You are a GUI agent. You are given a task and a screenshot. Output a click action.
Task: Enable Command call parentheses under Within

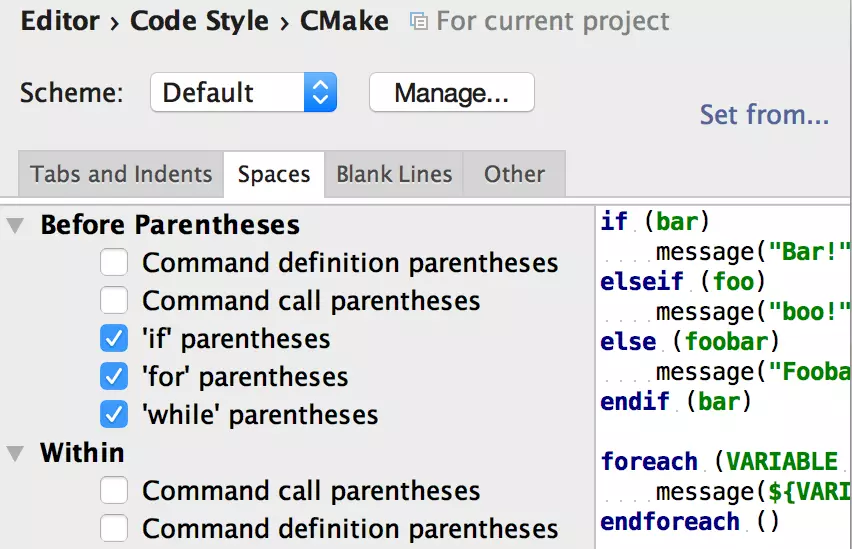(x=114, y=491)
